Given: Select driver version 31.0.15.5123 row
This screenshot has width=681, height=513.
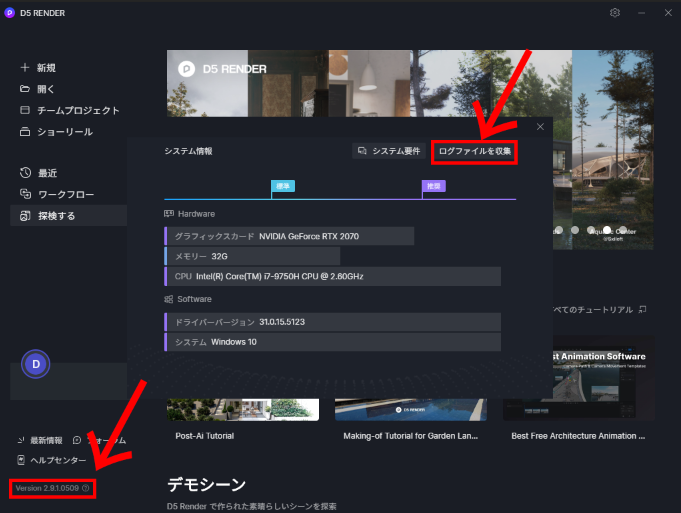Looking at the screenshot, I should [332, 322].
